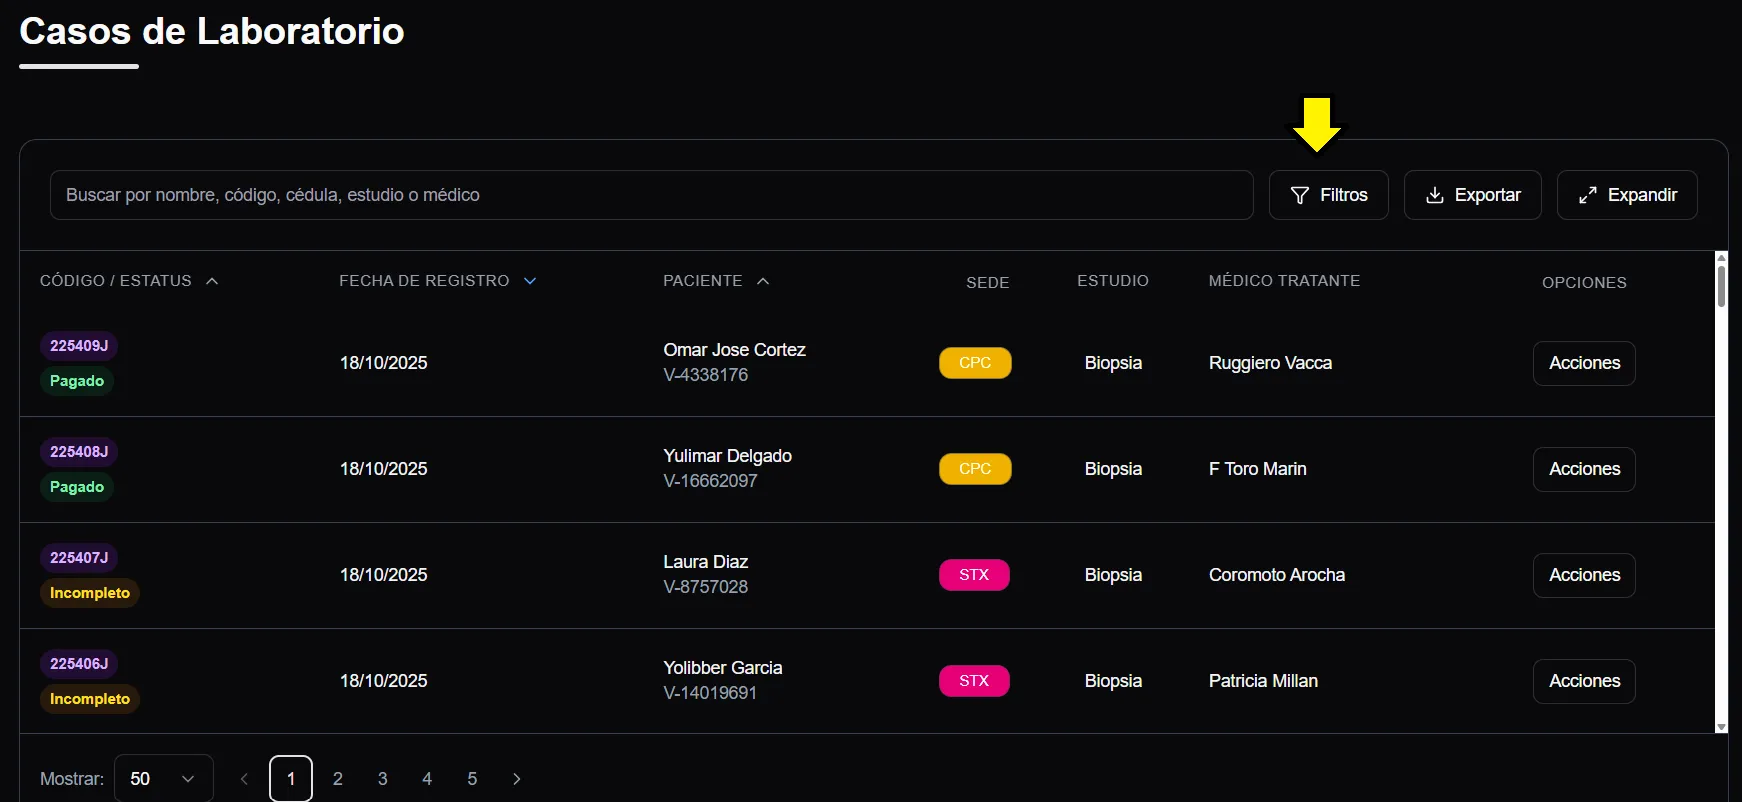The image size is (1742, 802).
Task: Open Acciones for Yulimar Delgado
Action: (1583, 469)
